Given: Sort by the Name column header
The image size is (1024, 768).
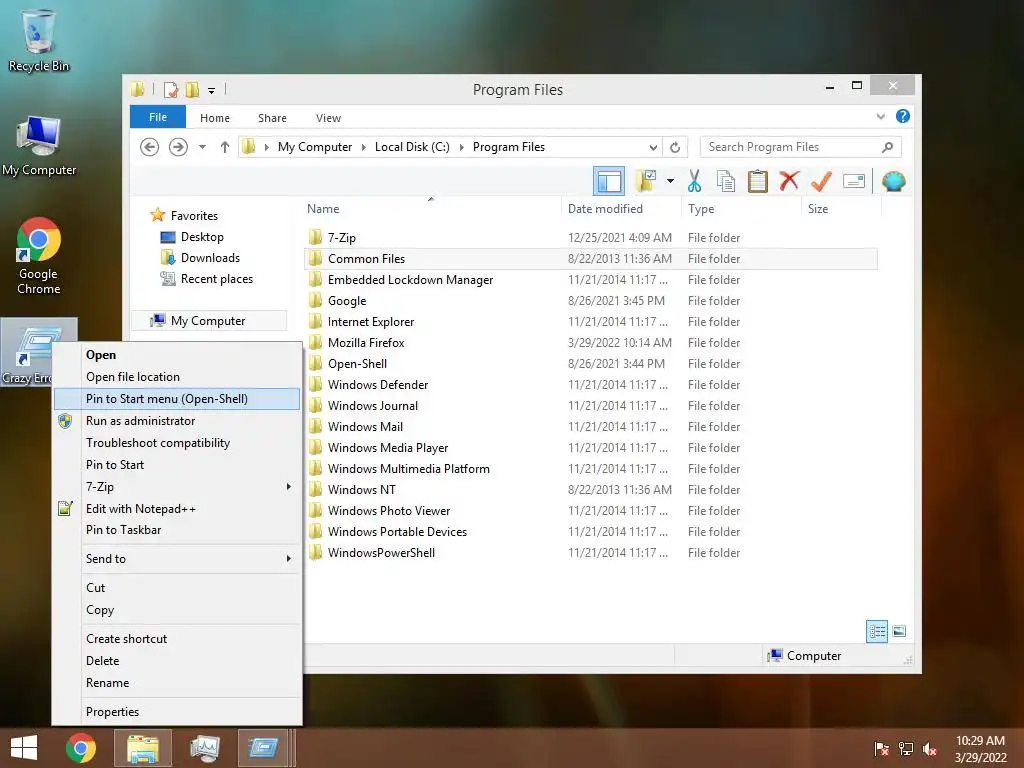Looking at the screenshot, I should 431,209.
